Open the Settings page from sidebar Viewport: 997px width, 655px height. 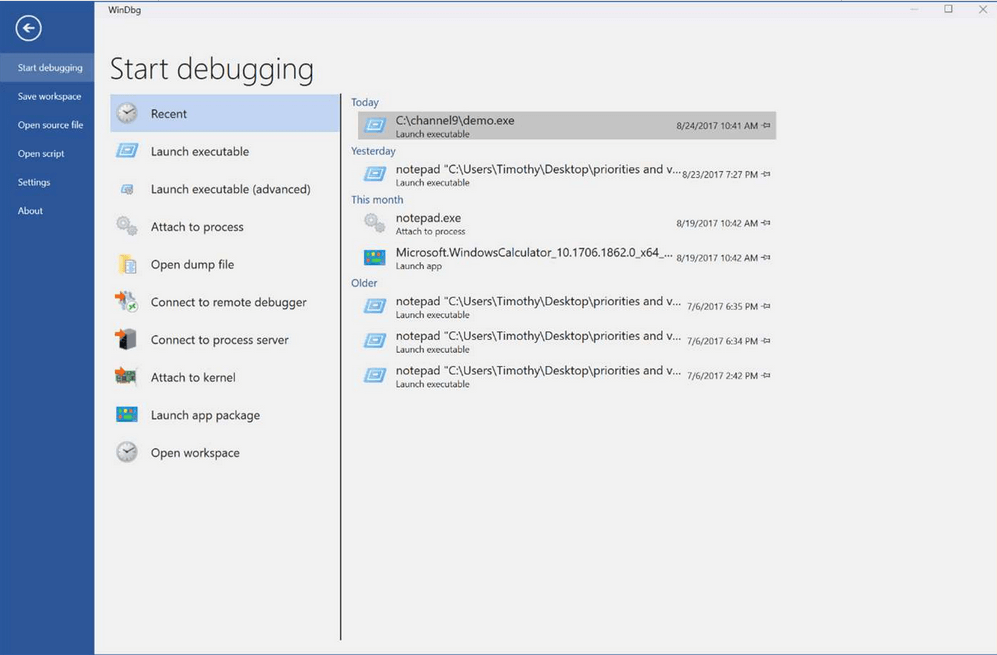[34, 182]
